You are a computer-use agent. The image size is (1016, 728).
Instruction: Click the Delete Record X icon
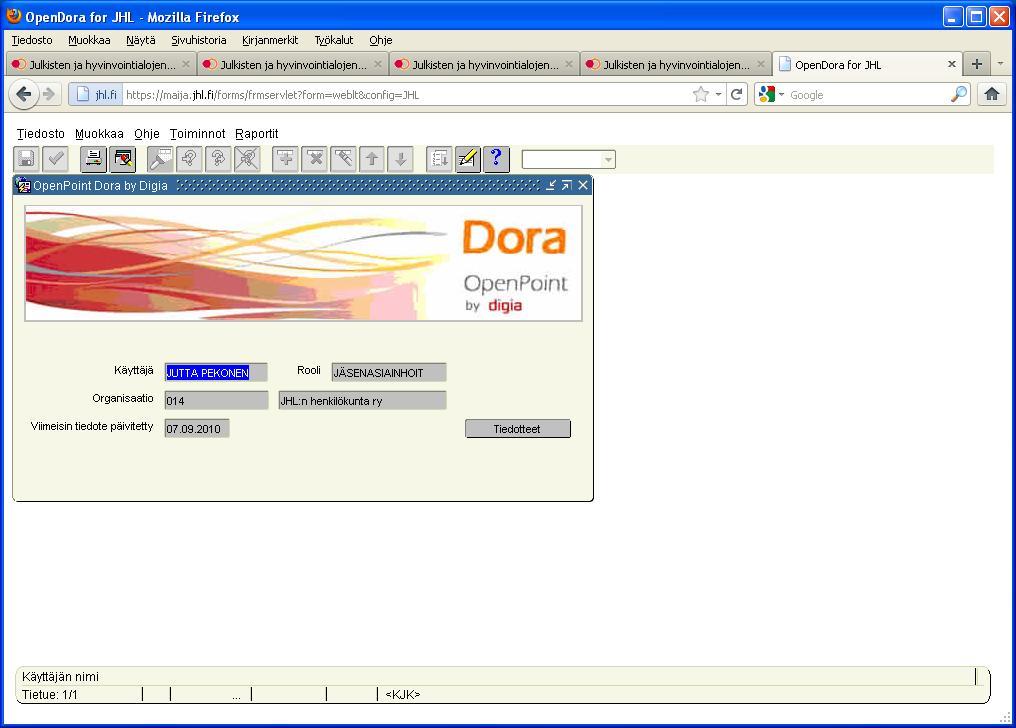314,159
